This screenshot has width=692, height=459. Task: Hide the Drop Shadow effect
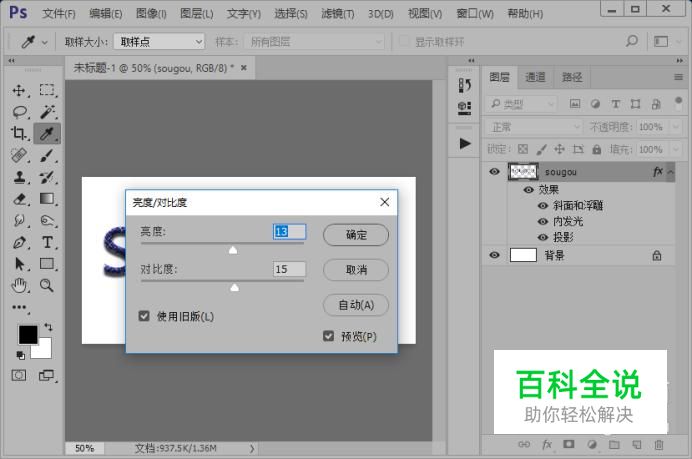click(543, 237)
